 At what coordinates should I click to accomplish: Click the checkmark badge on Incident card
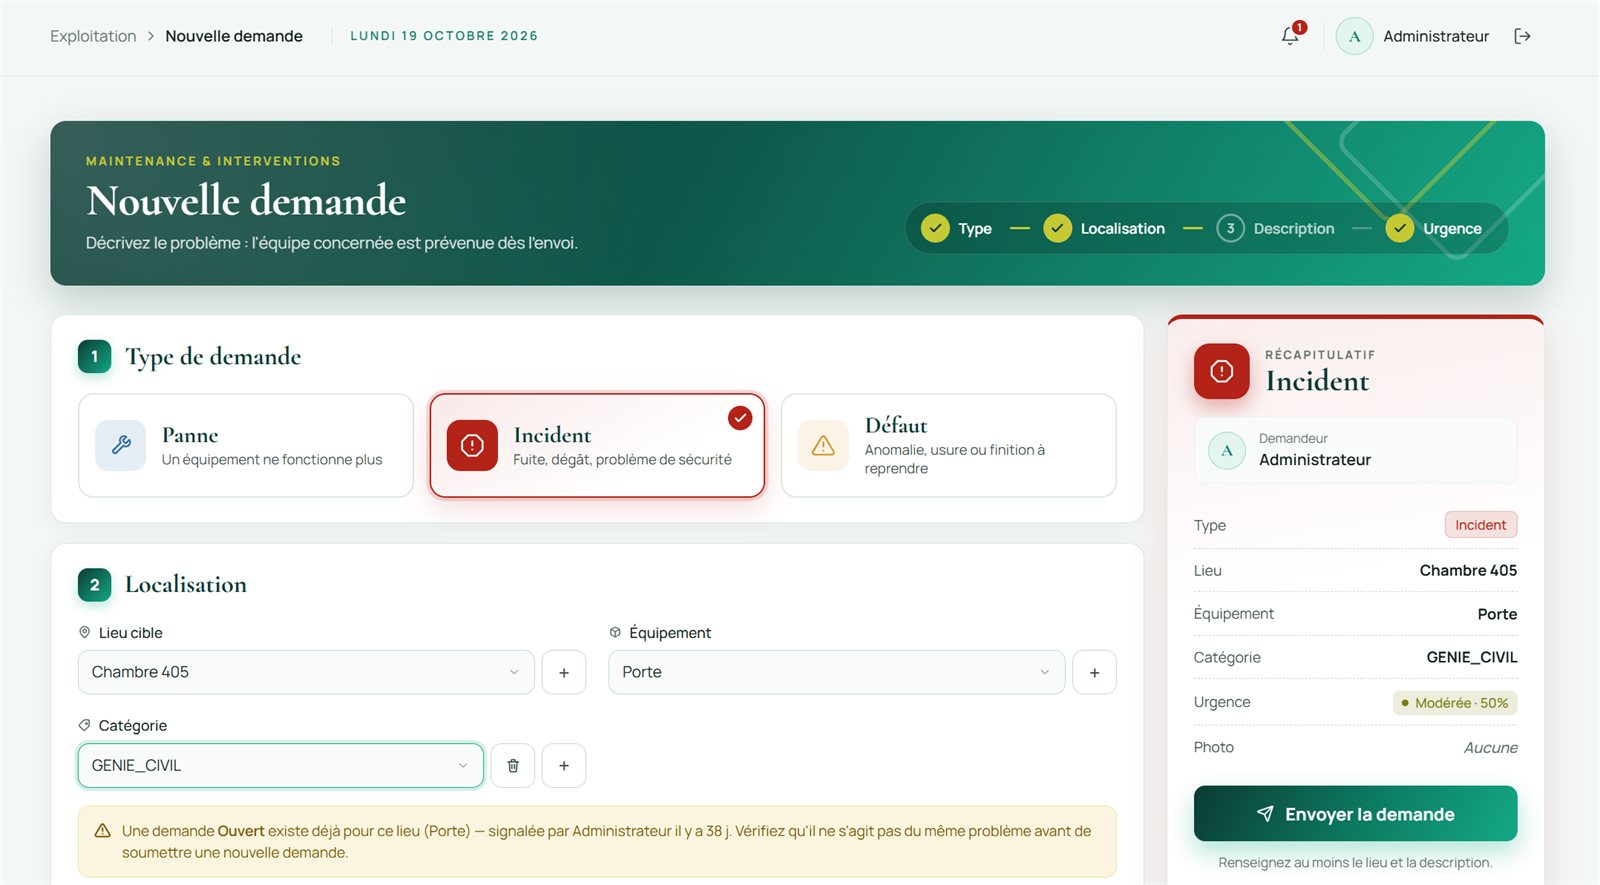[740, 418]
